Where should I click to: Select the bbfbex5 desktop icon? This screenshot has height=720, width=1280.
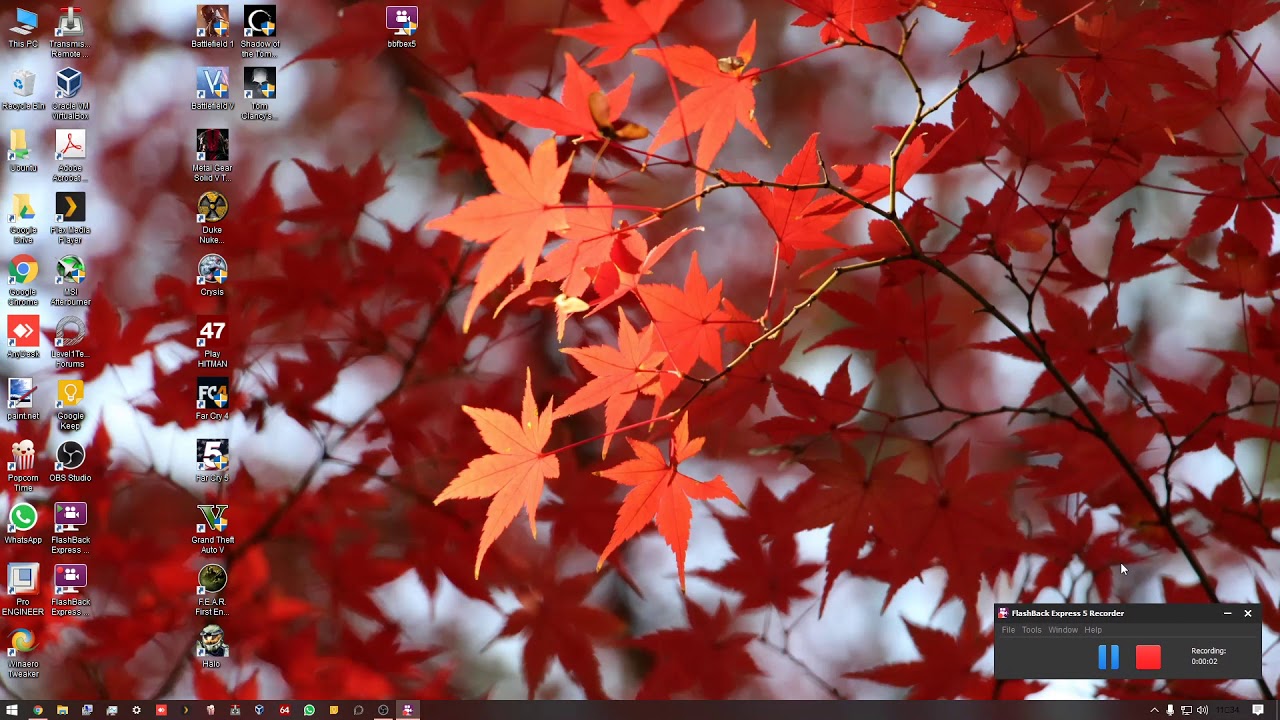(x=402, y=27)
